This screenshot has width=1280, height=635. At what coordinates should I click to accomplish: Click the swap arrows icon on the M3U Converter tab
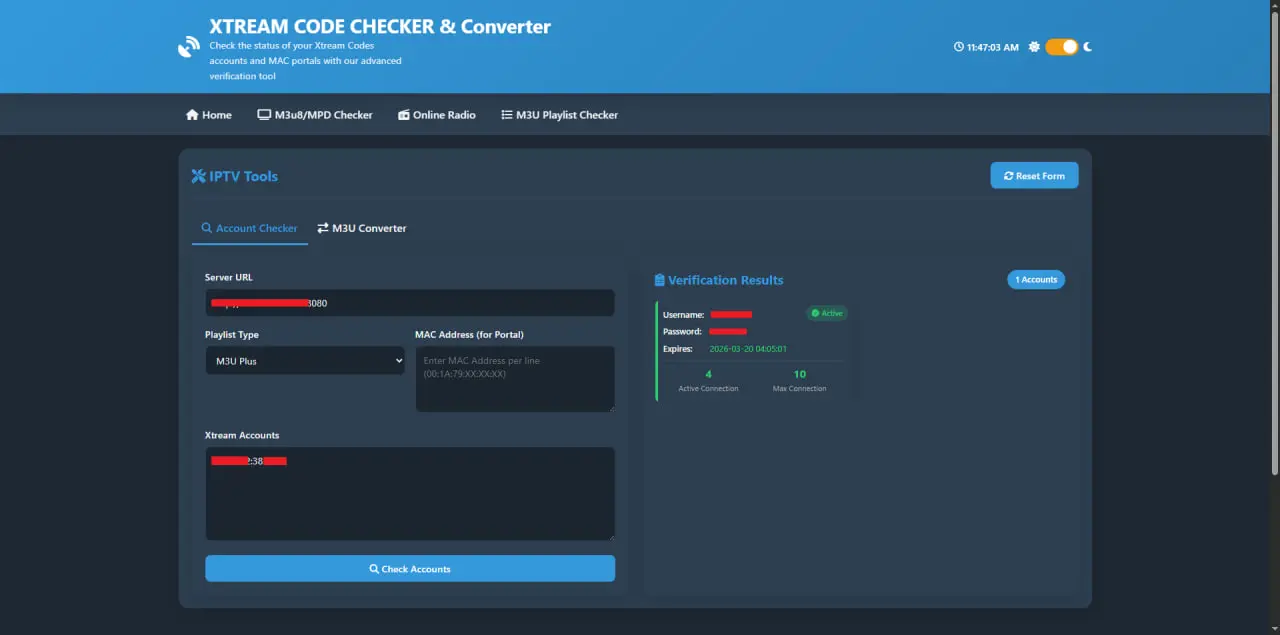323,228
